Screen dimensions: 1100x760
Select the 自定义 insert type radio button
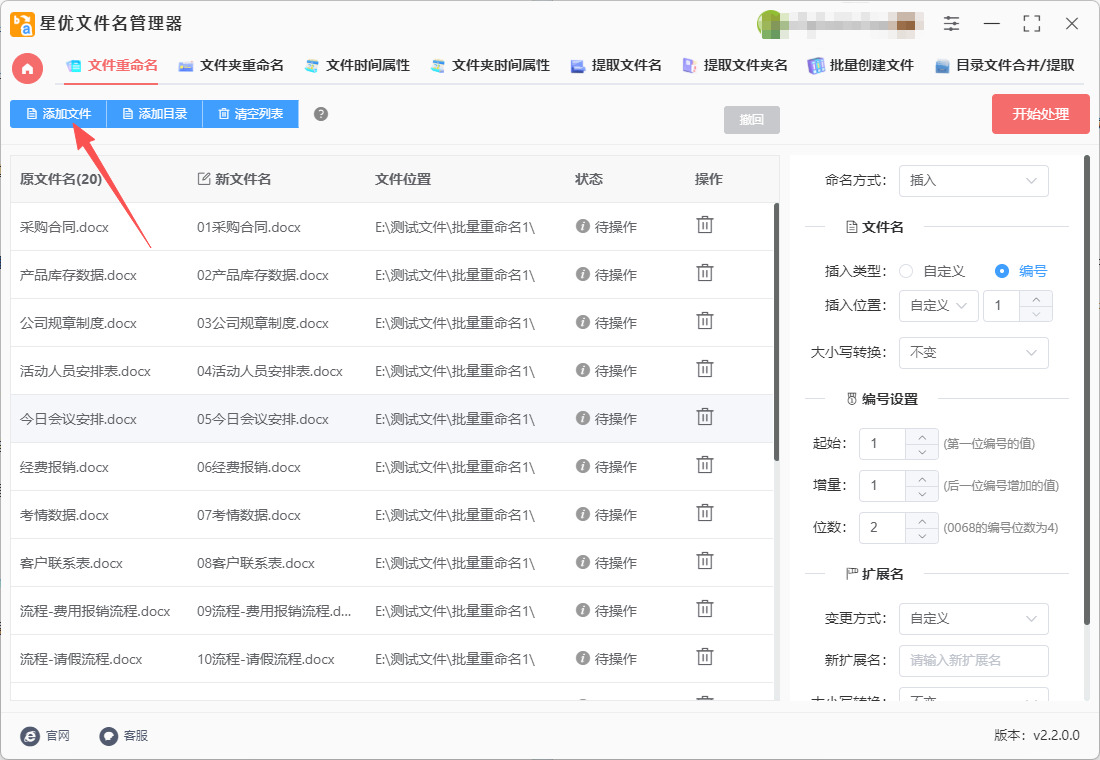pos(906,271)
